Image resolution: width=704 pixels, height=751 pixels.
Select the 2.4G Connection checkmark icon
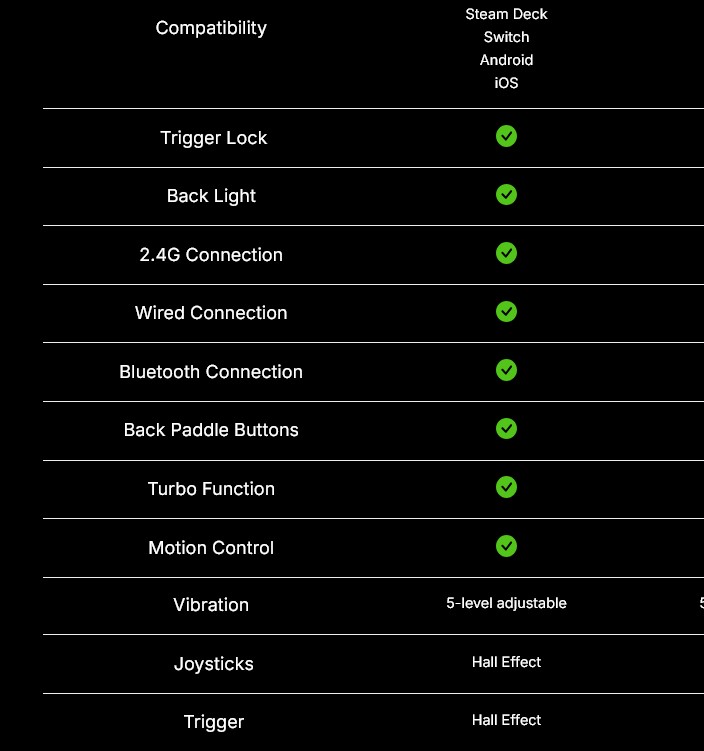point(506,253)
